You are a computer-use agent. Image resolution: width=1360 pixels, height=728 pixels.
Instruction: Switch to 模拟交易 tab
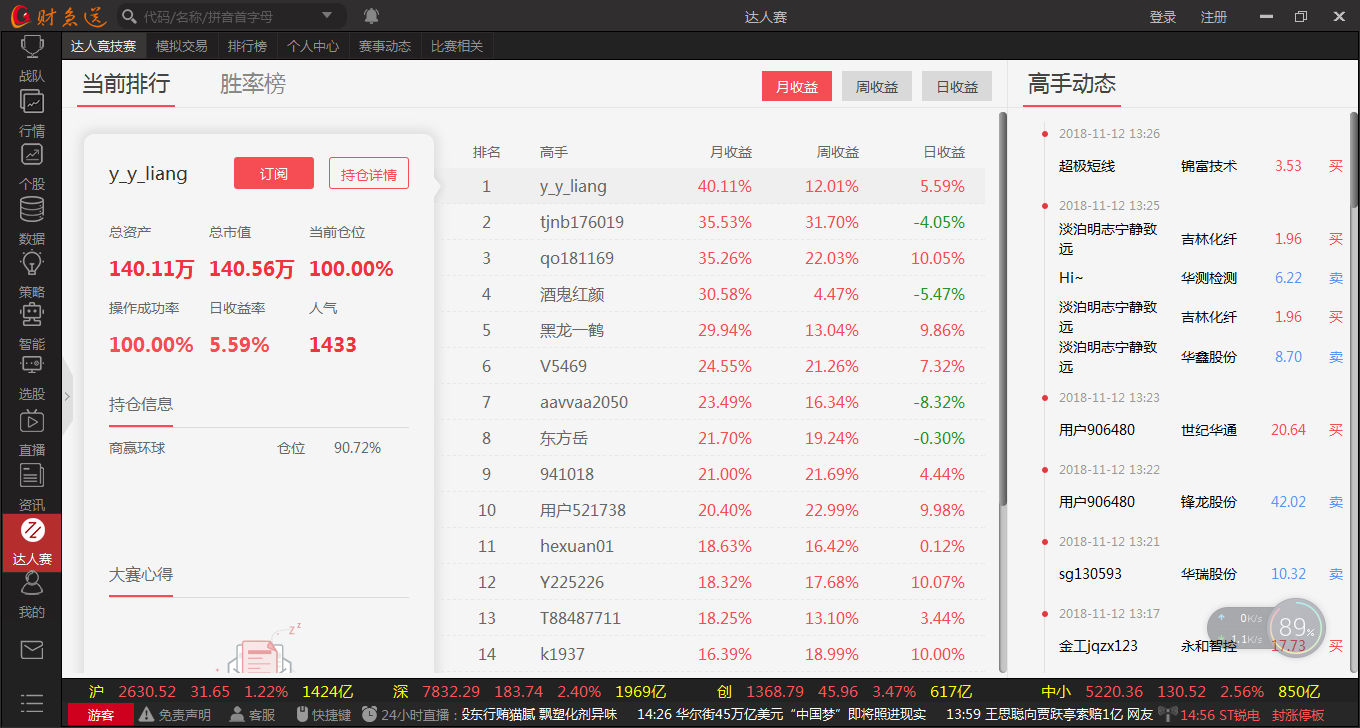click(x=182, y=46)
